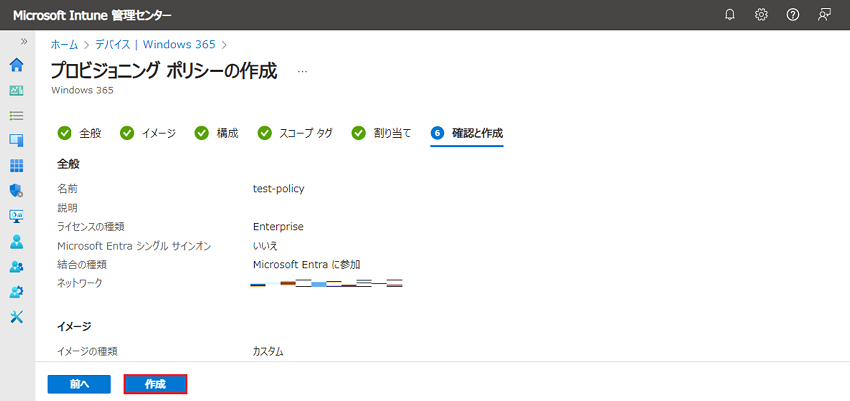This screenshot has width=850, height=401.
Task: Go to the 割り当て step tab
Action: (x=381, y=133)
